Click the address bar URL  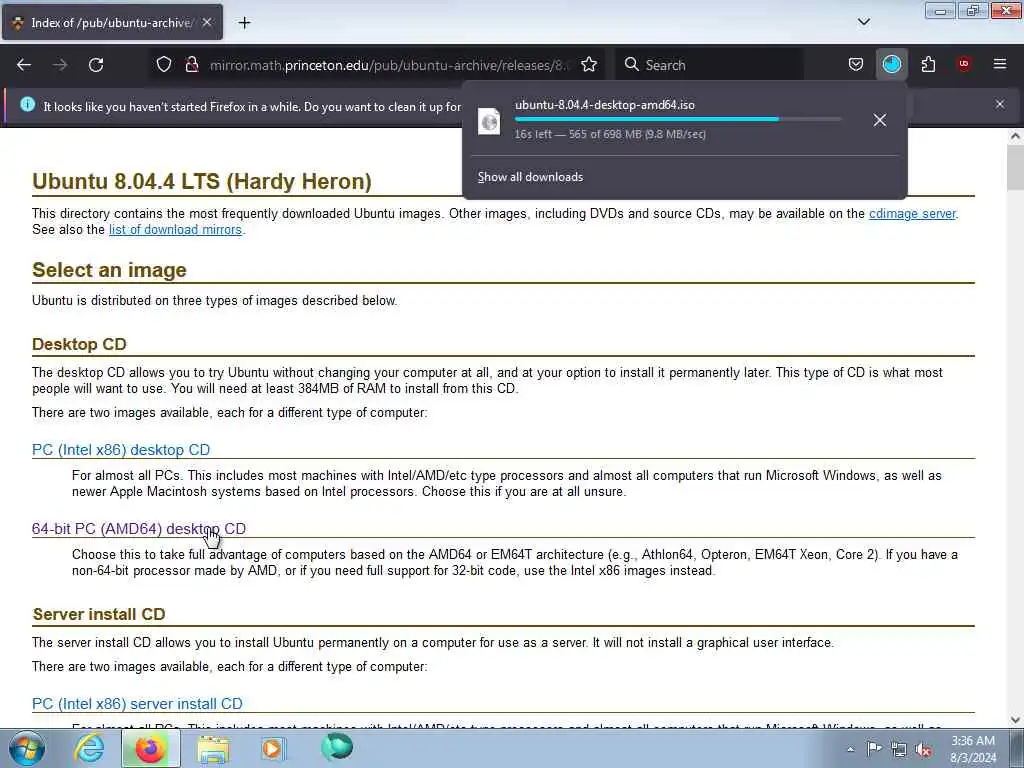[389, 65]
